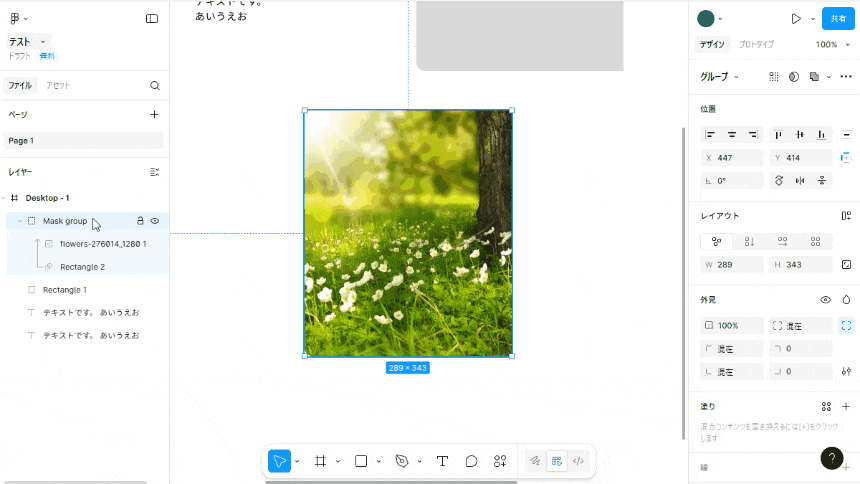Collapse the Mask group layer
The image size is (860, 484).
coord(20,221)
